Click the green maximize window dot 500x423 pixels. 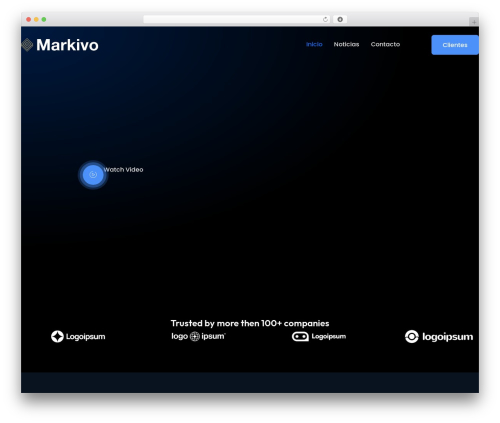tap(44, 20)
